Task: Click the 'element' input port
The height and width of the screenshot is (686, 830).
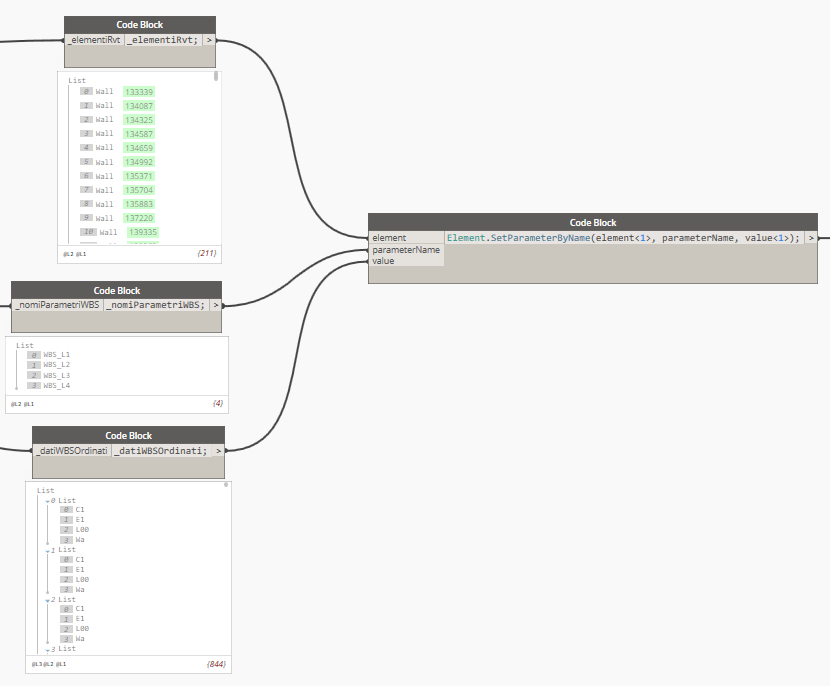Action: 388,238
